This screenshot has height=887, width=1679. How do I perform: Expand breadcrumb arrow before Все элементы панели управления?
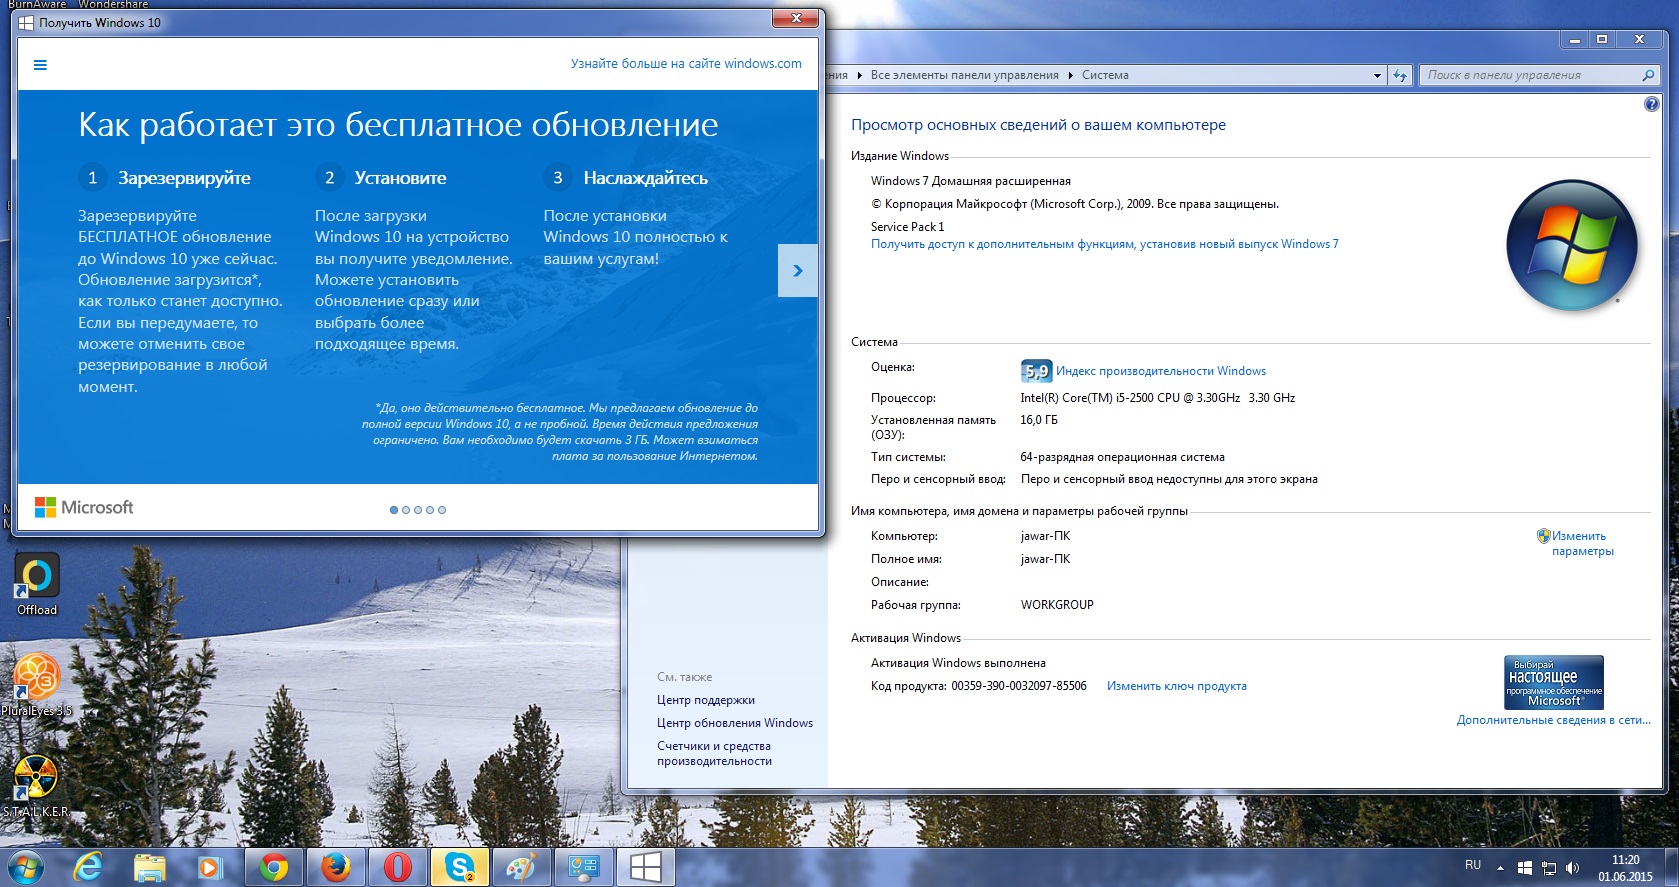[x=859, y=75]
